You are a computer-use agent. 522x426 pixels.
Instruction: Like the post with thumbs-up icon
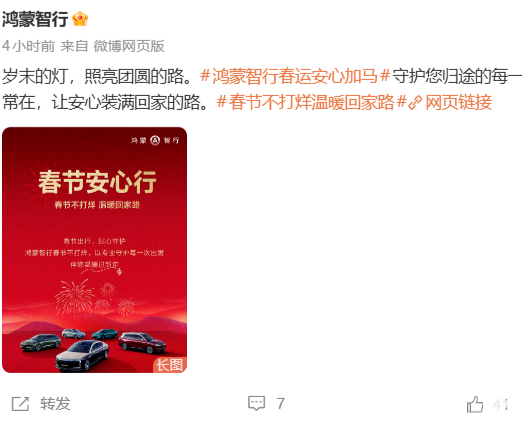(x=475, y=404)
